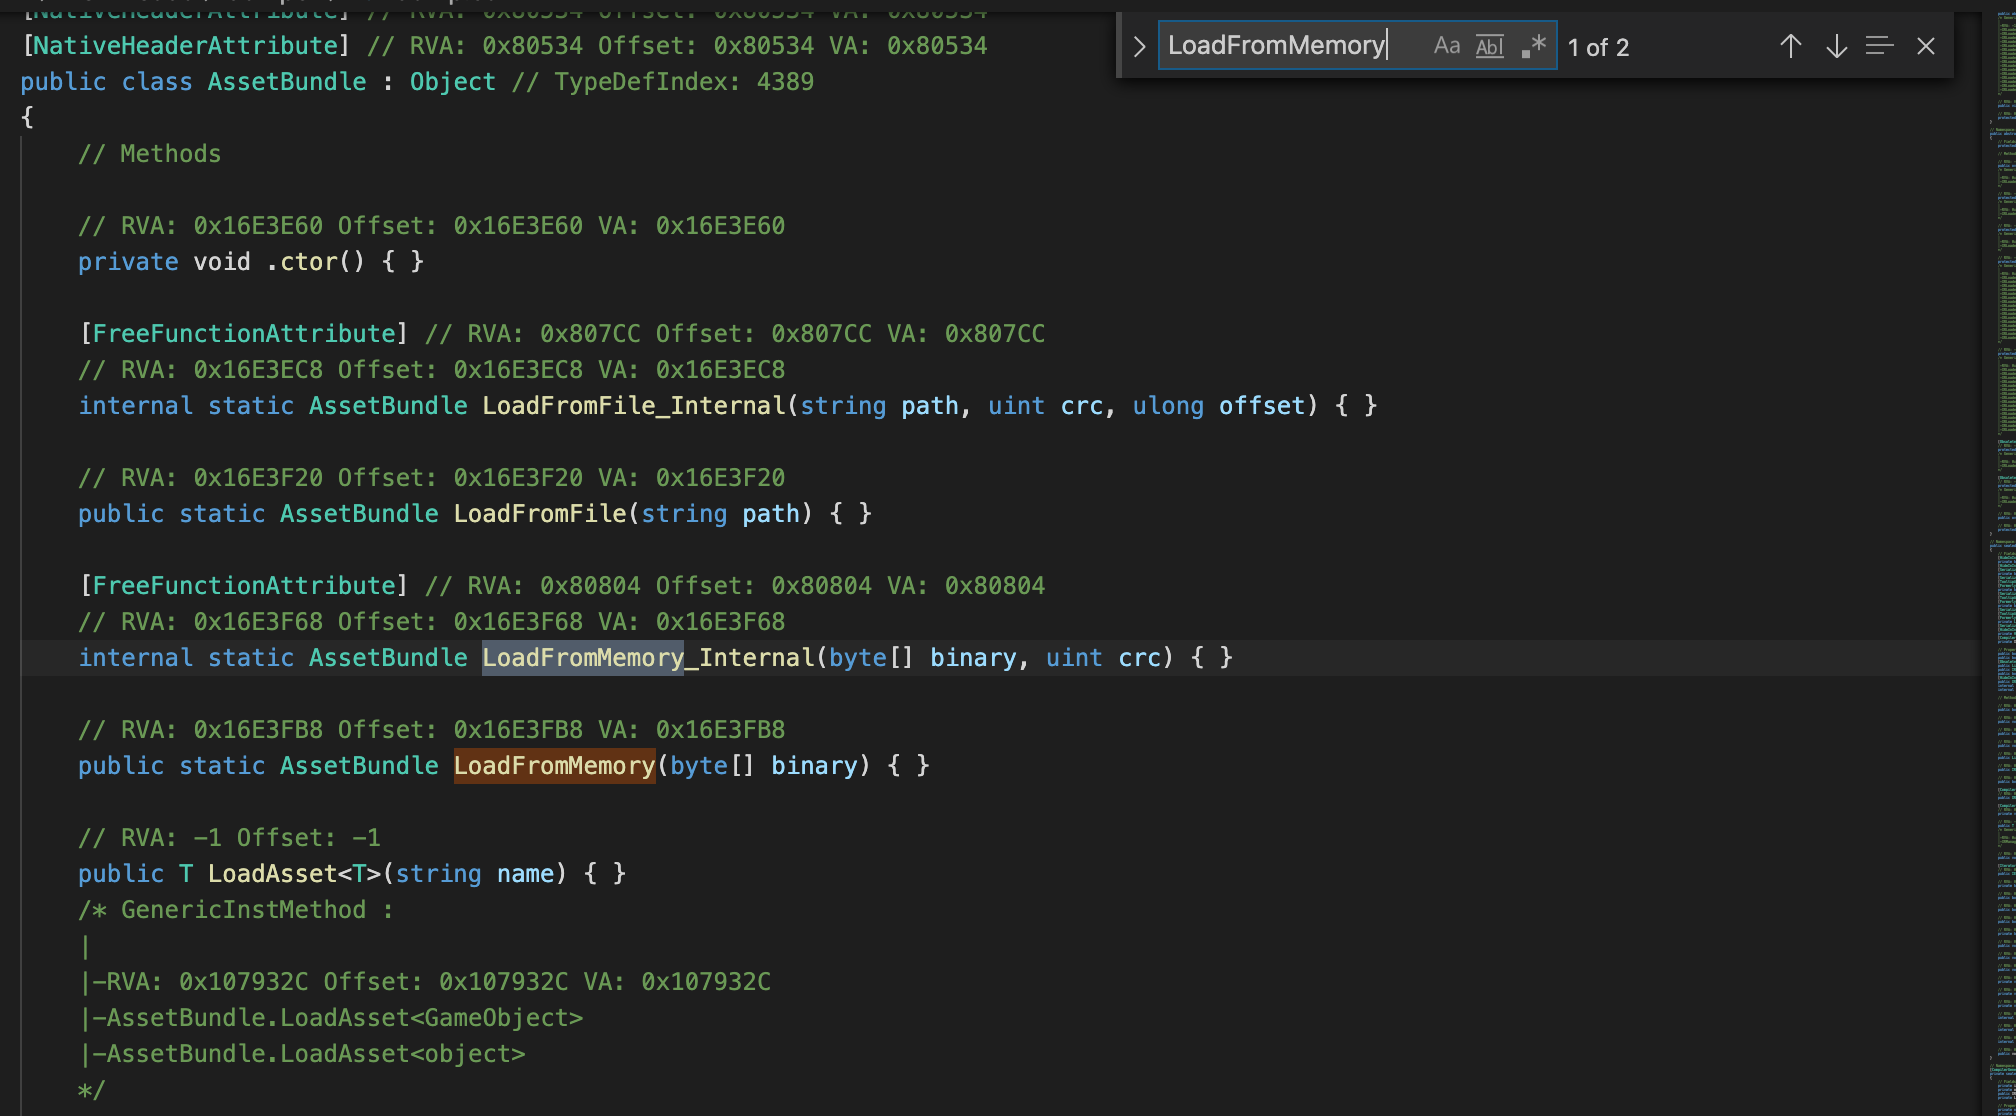
Task: Toggle Match Whole Word option
Action: [1490, 46]
